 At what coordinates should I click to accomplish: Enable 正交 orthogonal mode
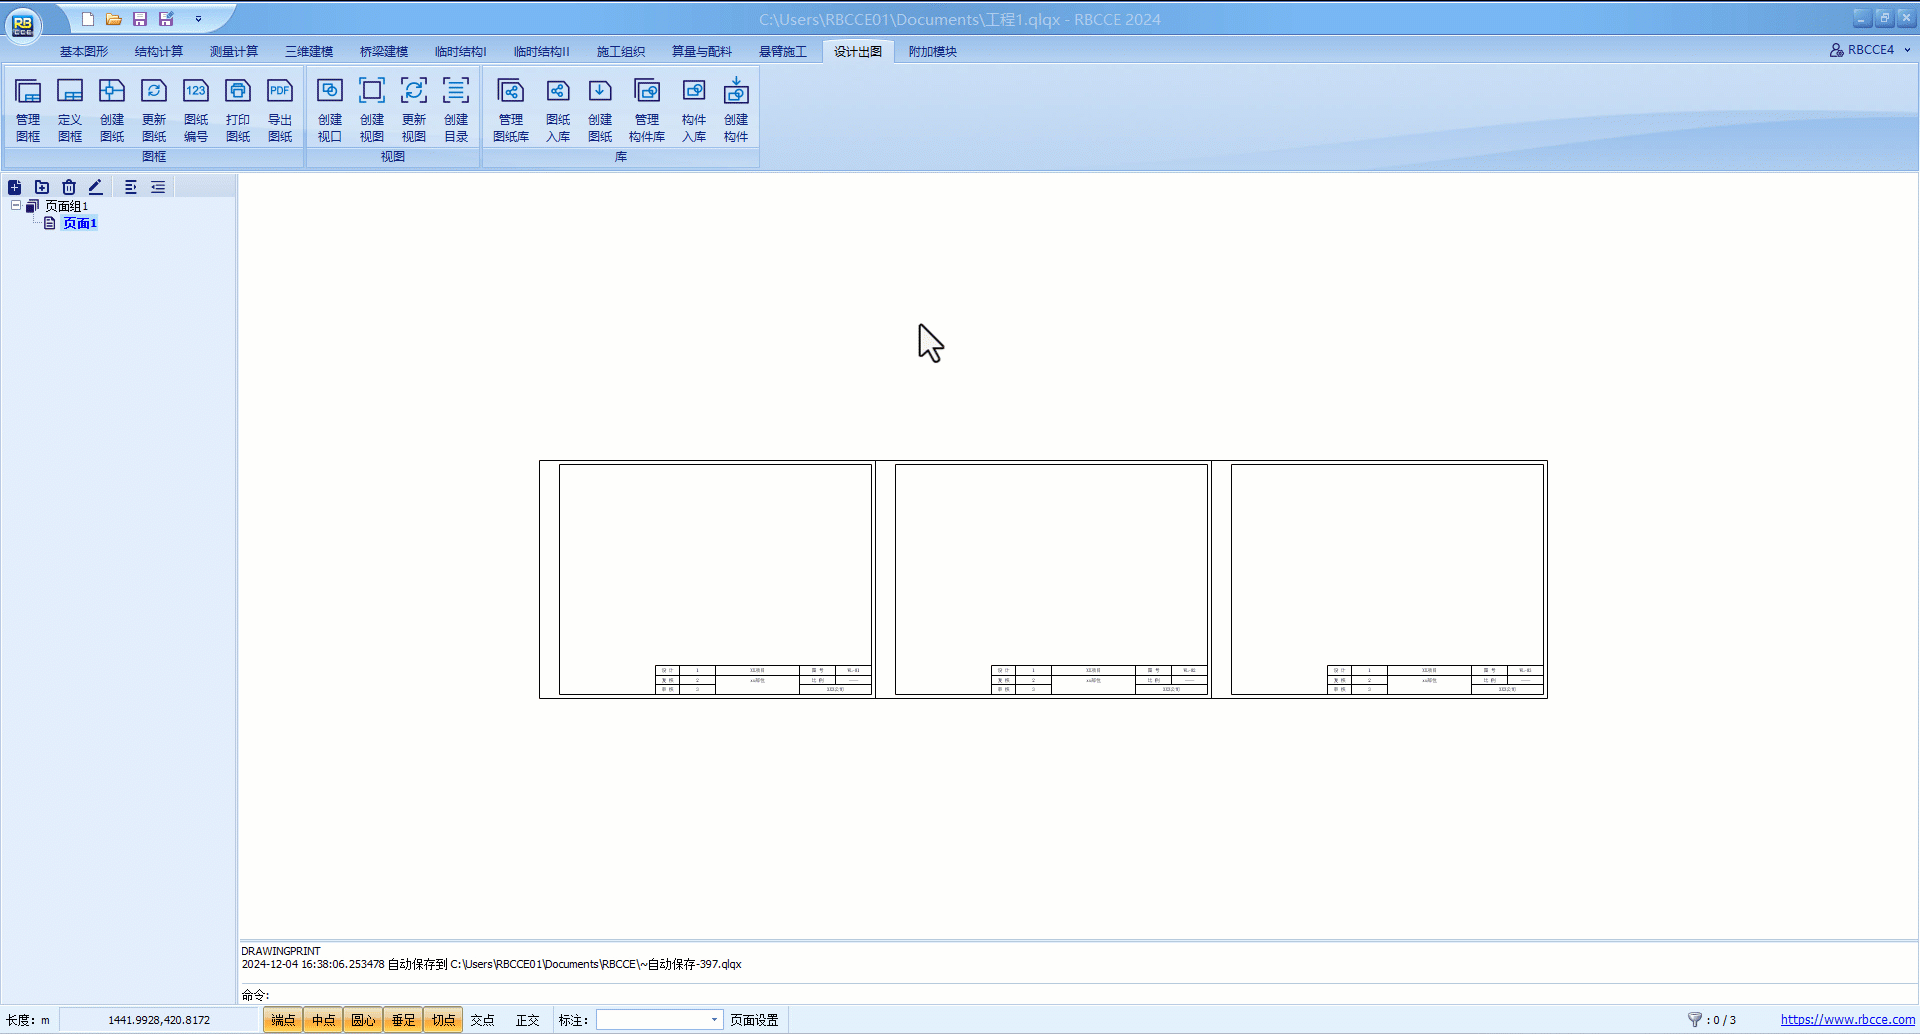[527, 1020]
